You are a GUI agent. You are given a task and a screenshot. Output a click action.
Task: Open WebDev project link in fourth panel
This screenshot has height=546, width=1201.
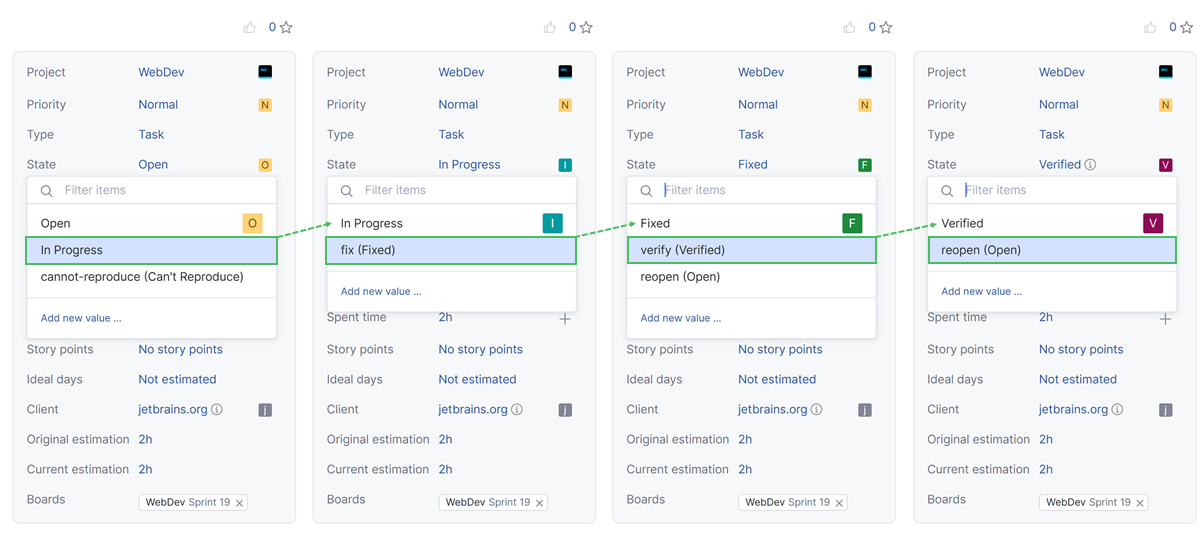click(x=1061, y=73)
